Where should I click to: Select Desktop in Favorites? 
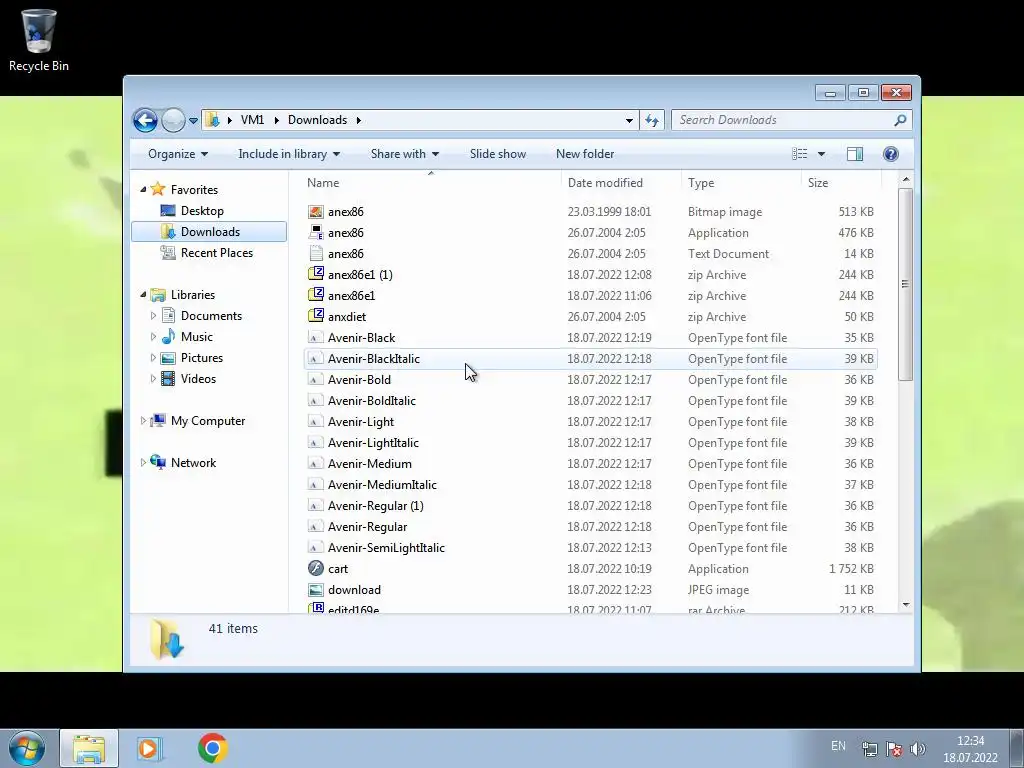click(202, 211)
